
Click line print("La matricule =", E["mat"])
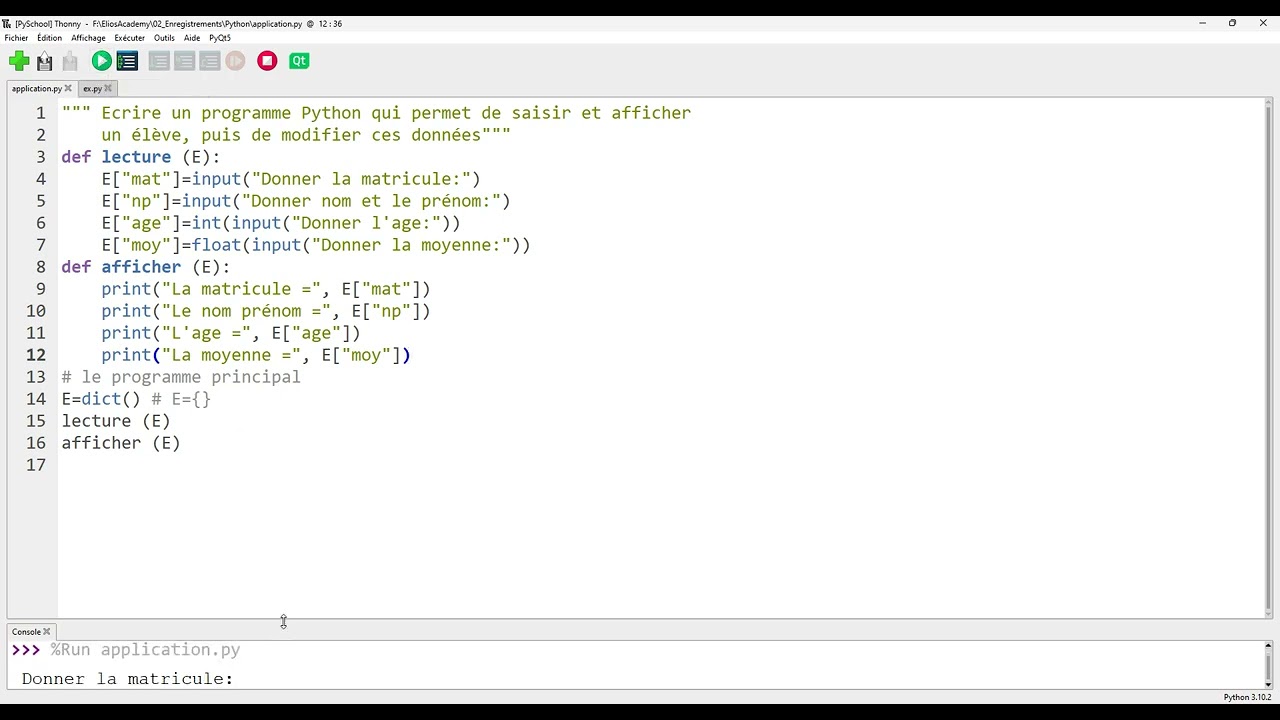click(266, 289)
